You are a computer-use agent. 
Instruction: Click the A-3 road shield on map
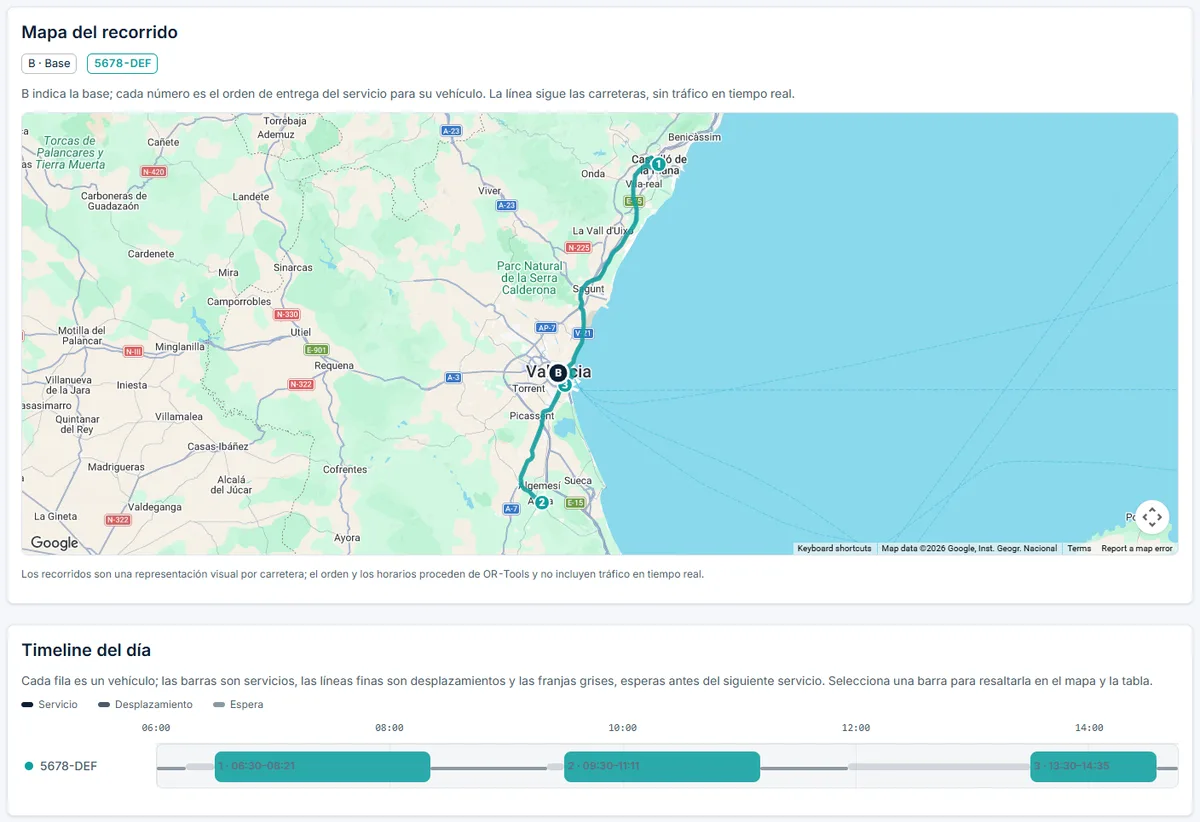[x=453, y=377]
